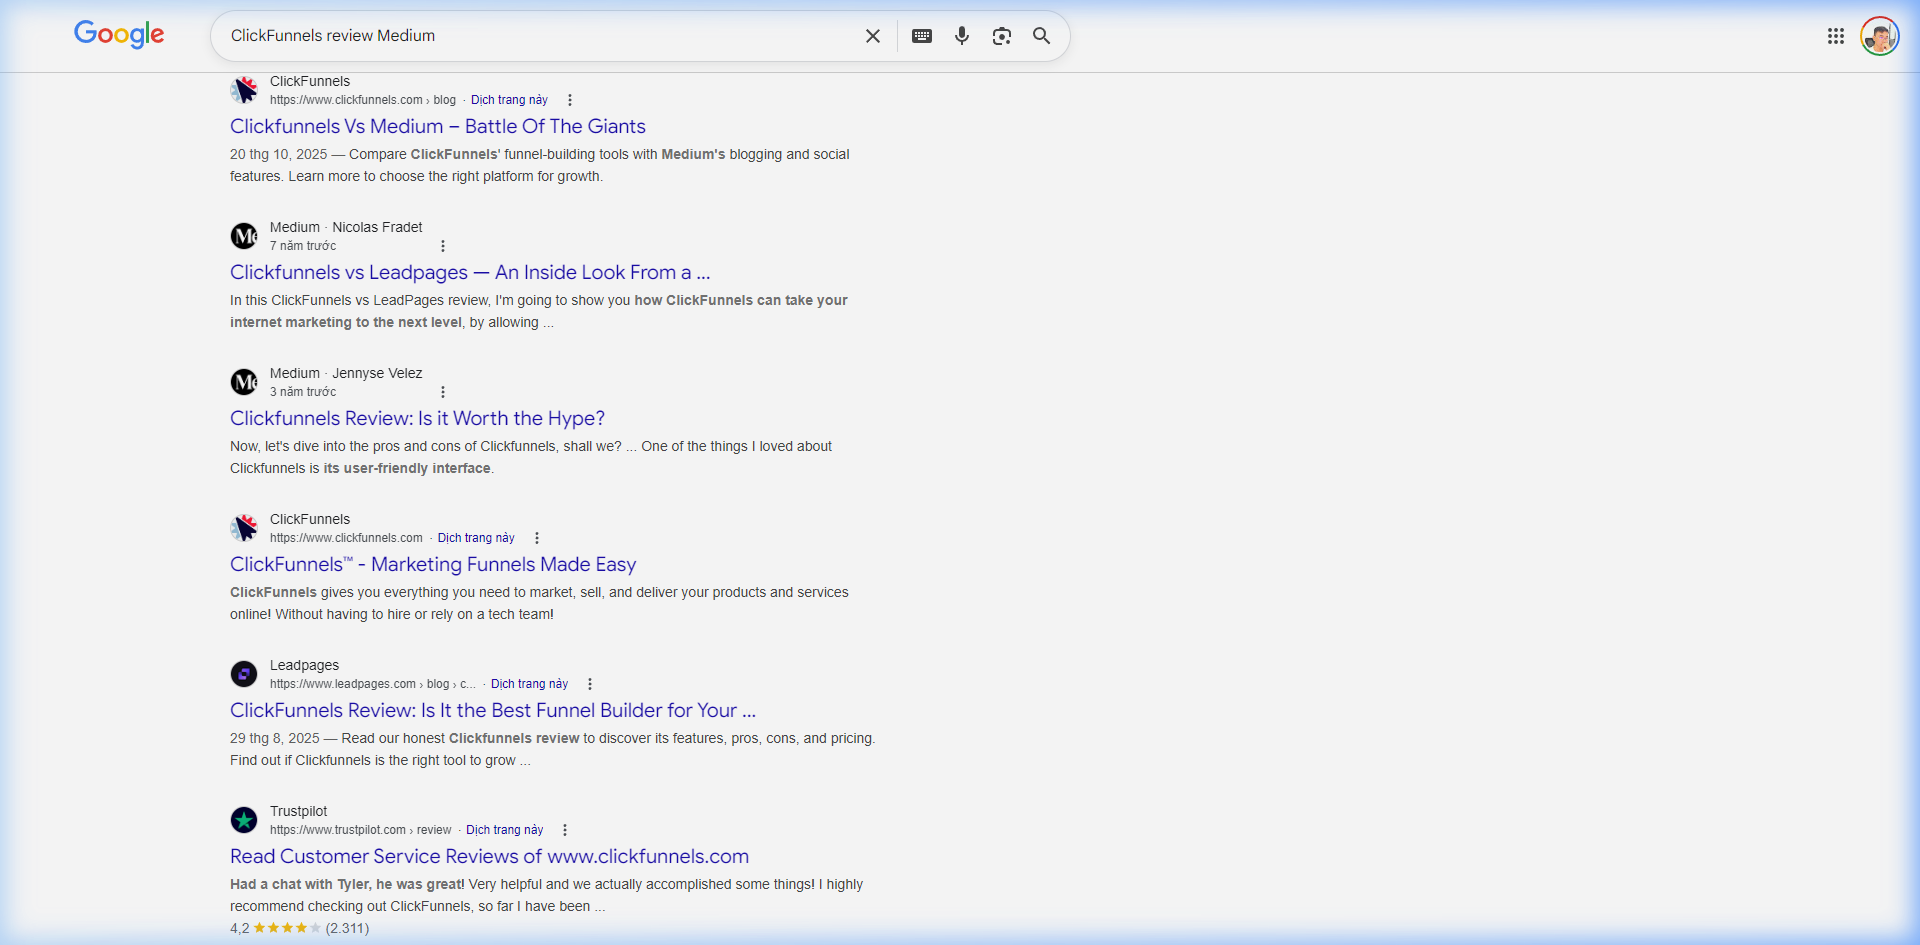The width and height of the screenshot is (1920, 945).
Task: Click the Medium favicon next to Nicolas Fradet
Action: tap(244, 235)
